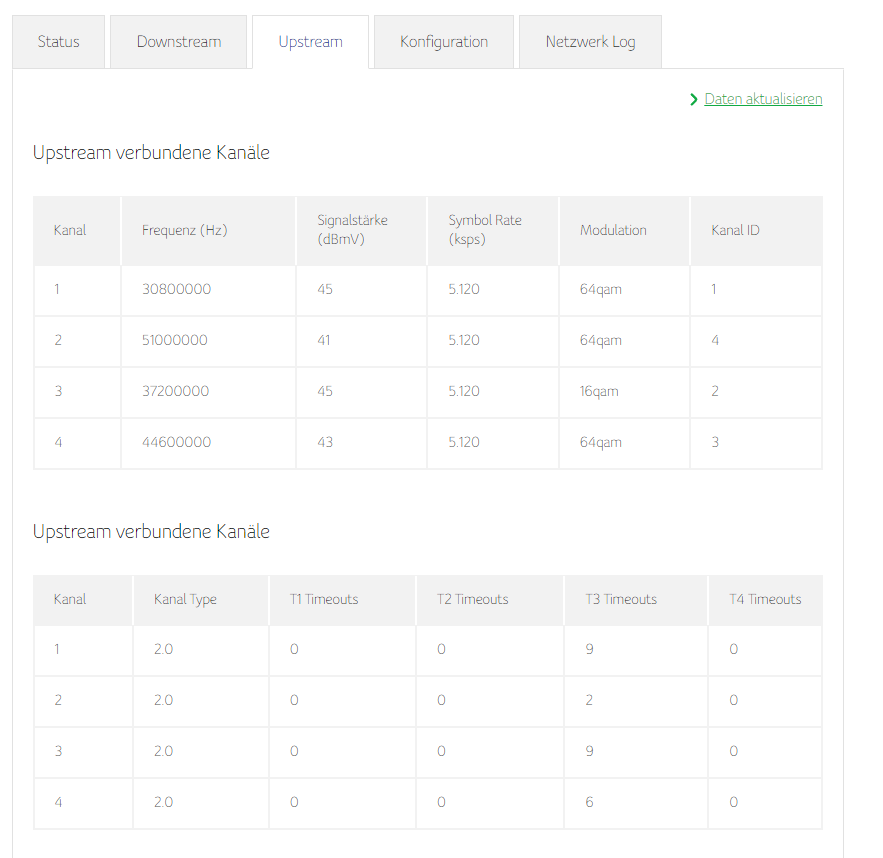Click the Frequenz (Hz) column header
883x858 pixels.
[185, 230]
